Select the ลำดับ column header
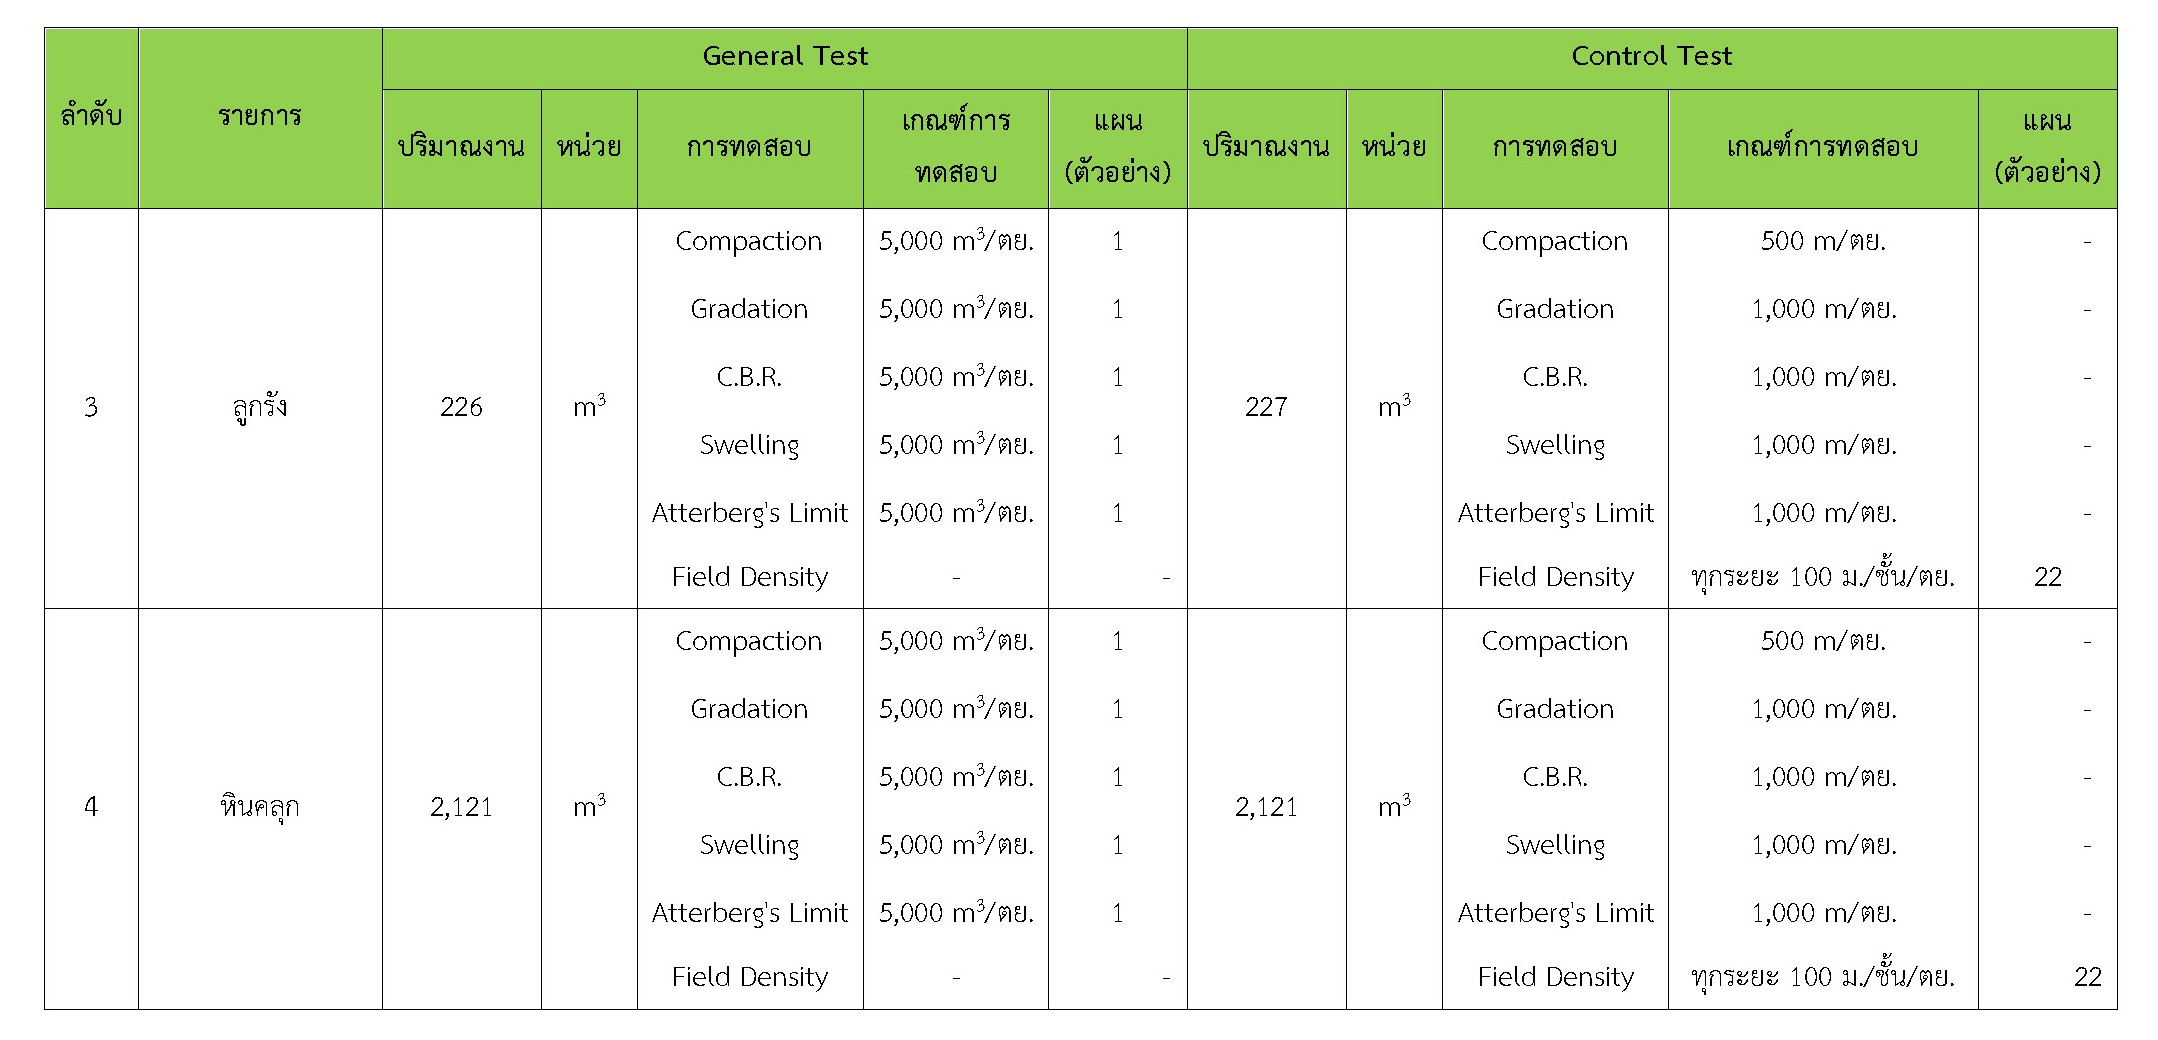 coord(91,117)
